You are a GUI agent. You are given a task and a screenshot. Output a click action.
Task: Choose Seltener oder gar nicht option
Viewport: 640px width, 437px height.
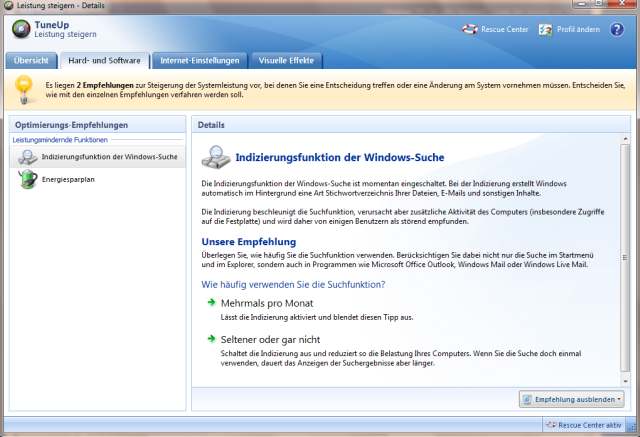(270, 339)
